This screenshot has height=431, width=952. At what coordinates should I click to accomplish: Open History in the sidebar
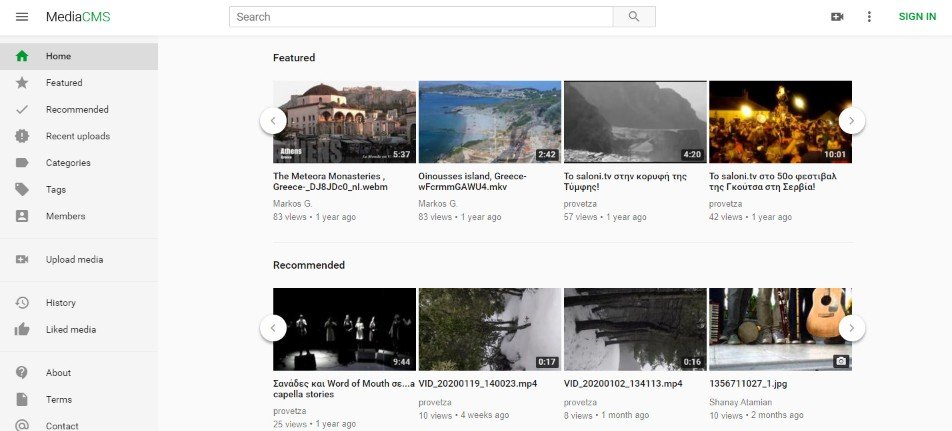79,303
